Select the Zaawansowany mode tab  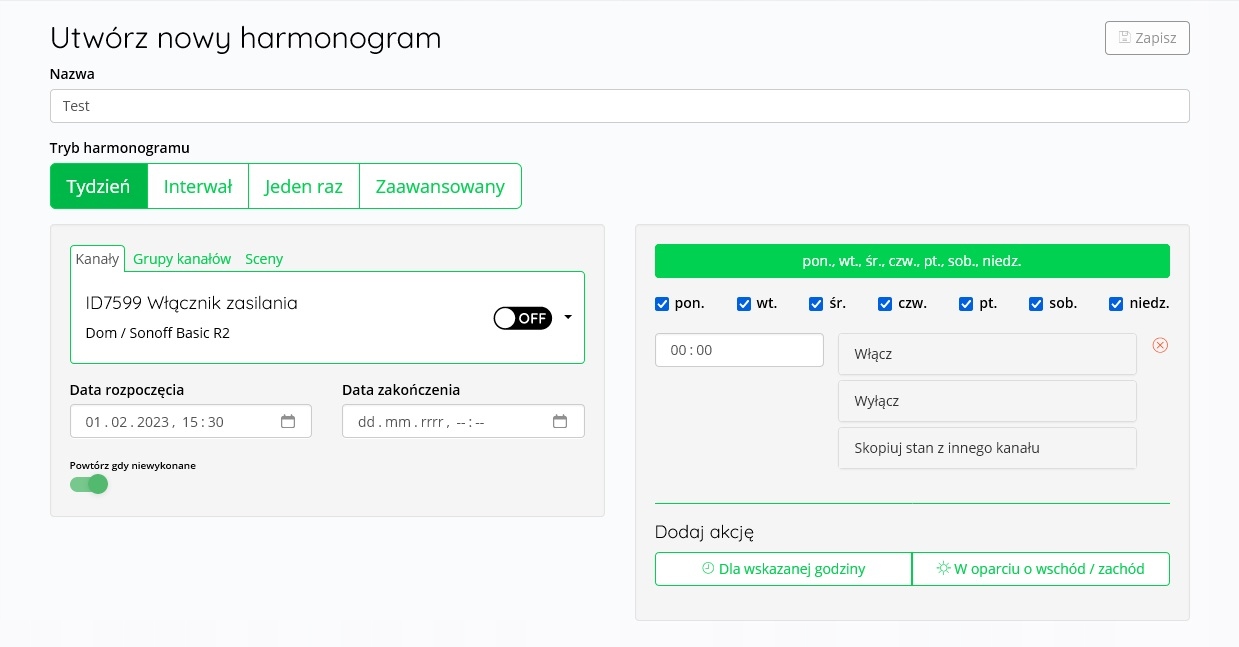click(x=440, y=186)
